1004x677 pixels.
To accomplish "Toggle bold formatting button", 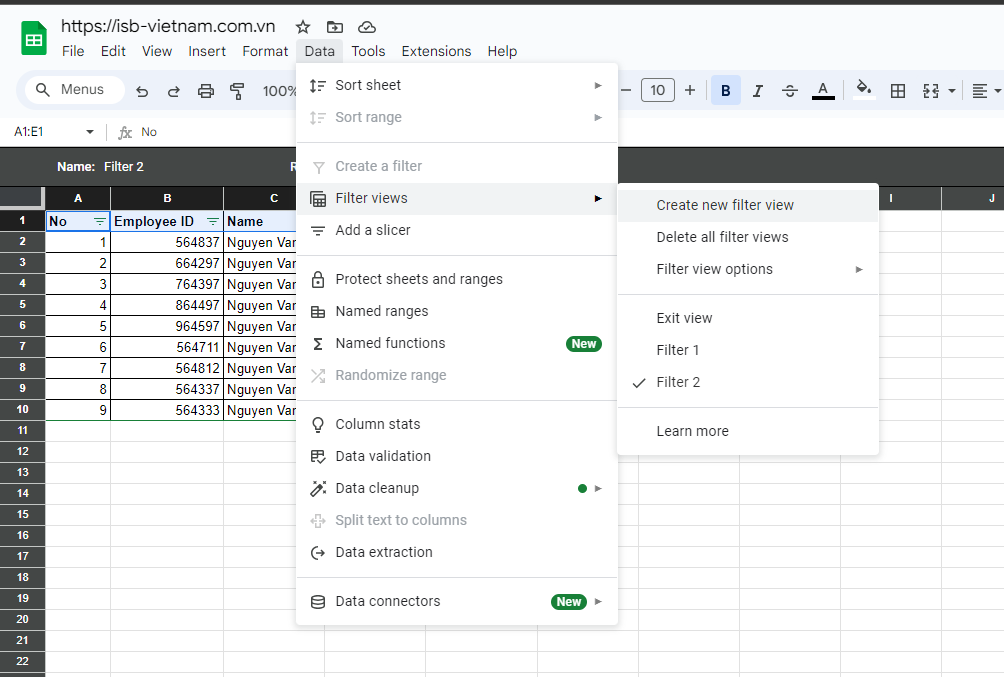I will pos(726,91).
